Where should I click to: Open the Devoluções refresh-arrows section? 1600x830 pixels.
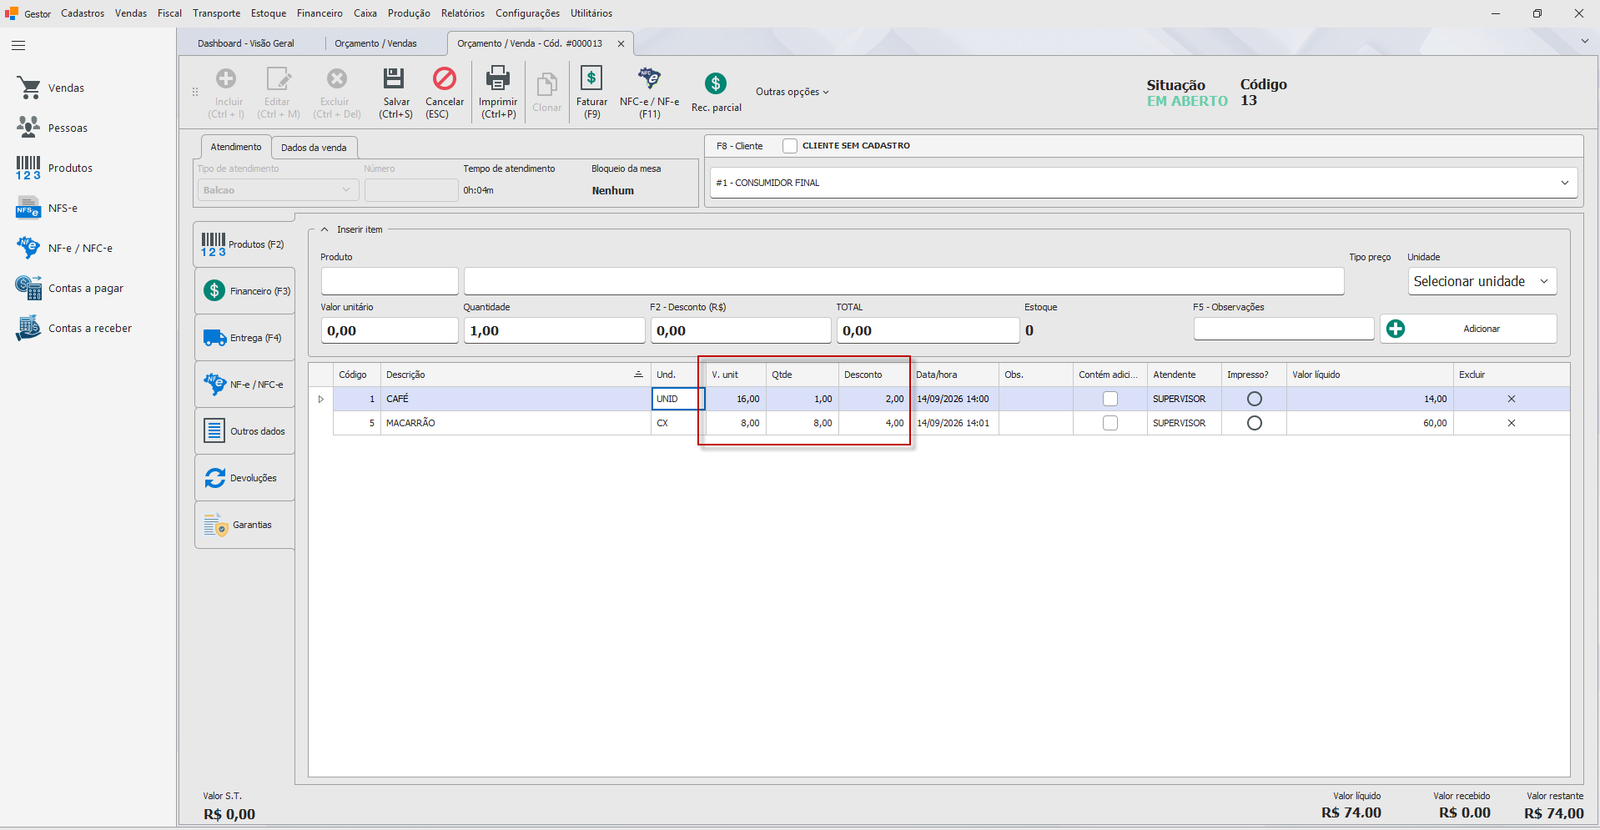[x=244, y=478]
